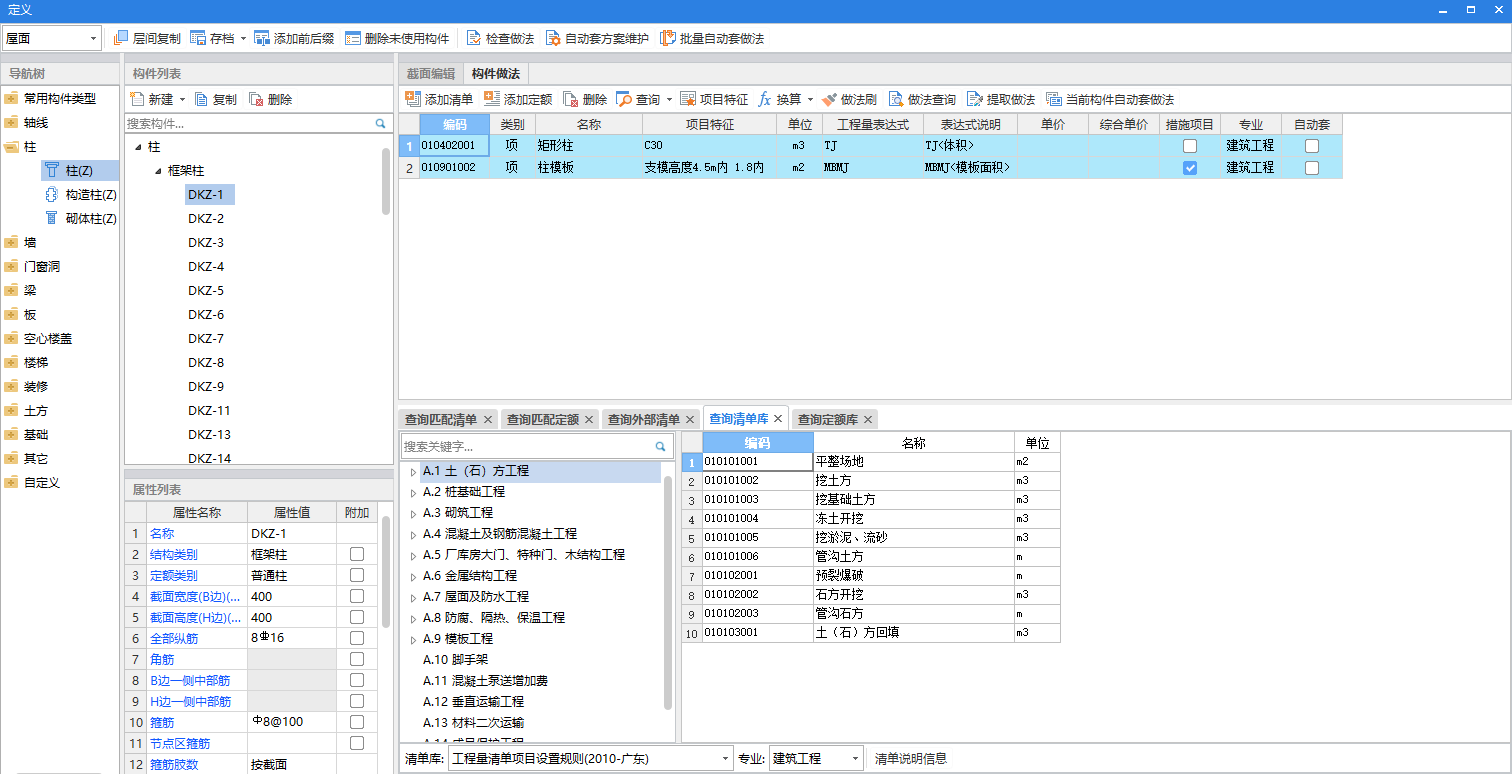This screenshot has width=1512, height=774.
Task: Check 附加 box for 截面宽度(B边)
Action: point(357,596)
